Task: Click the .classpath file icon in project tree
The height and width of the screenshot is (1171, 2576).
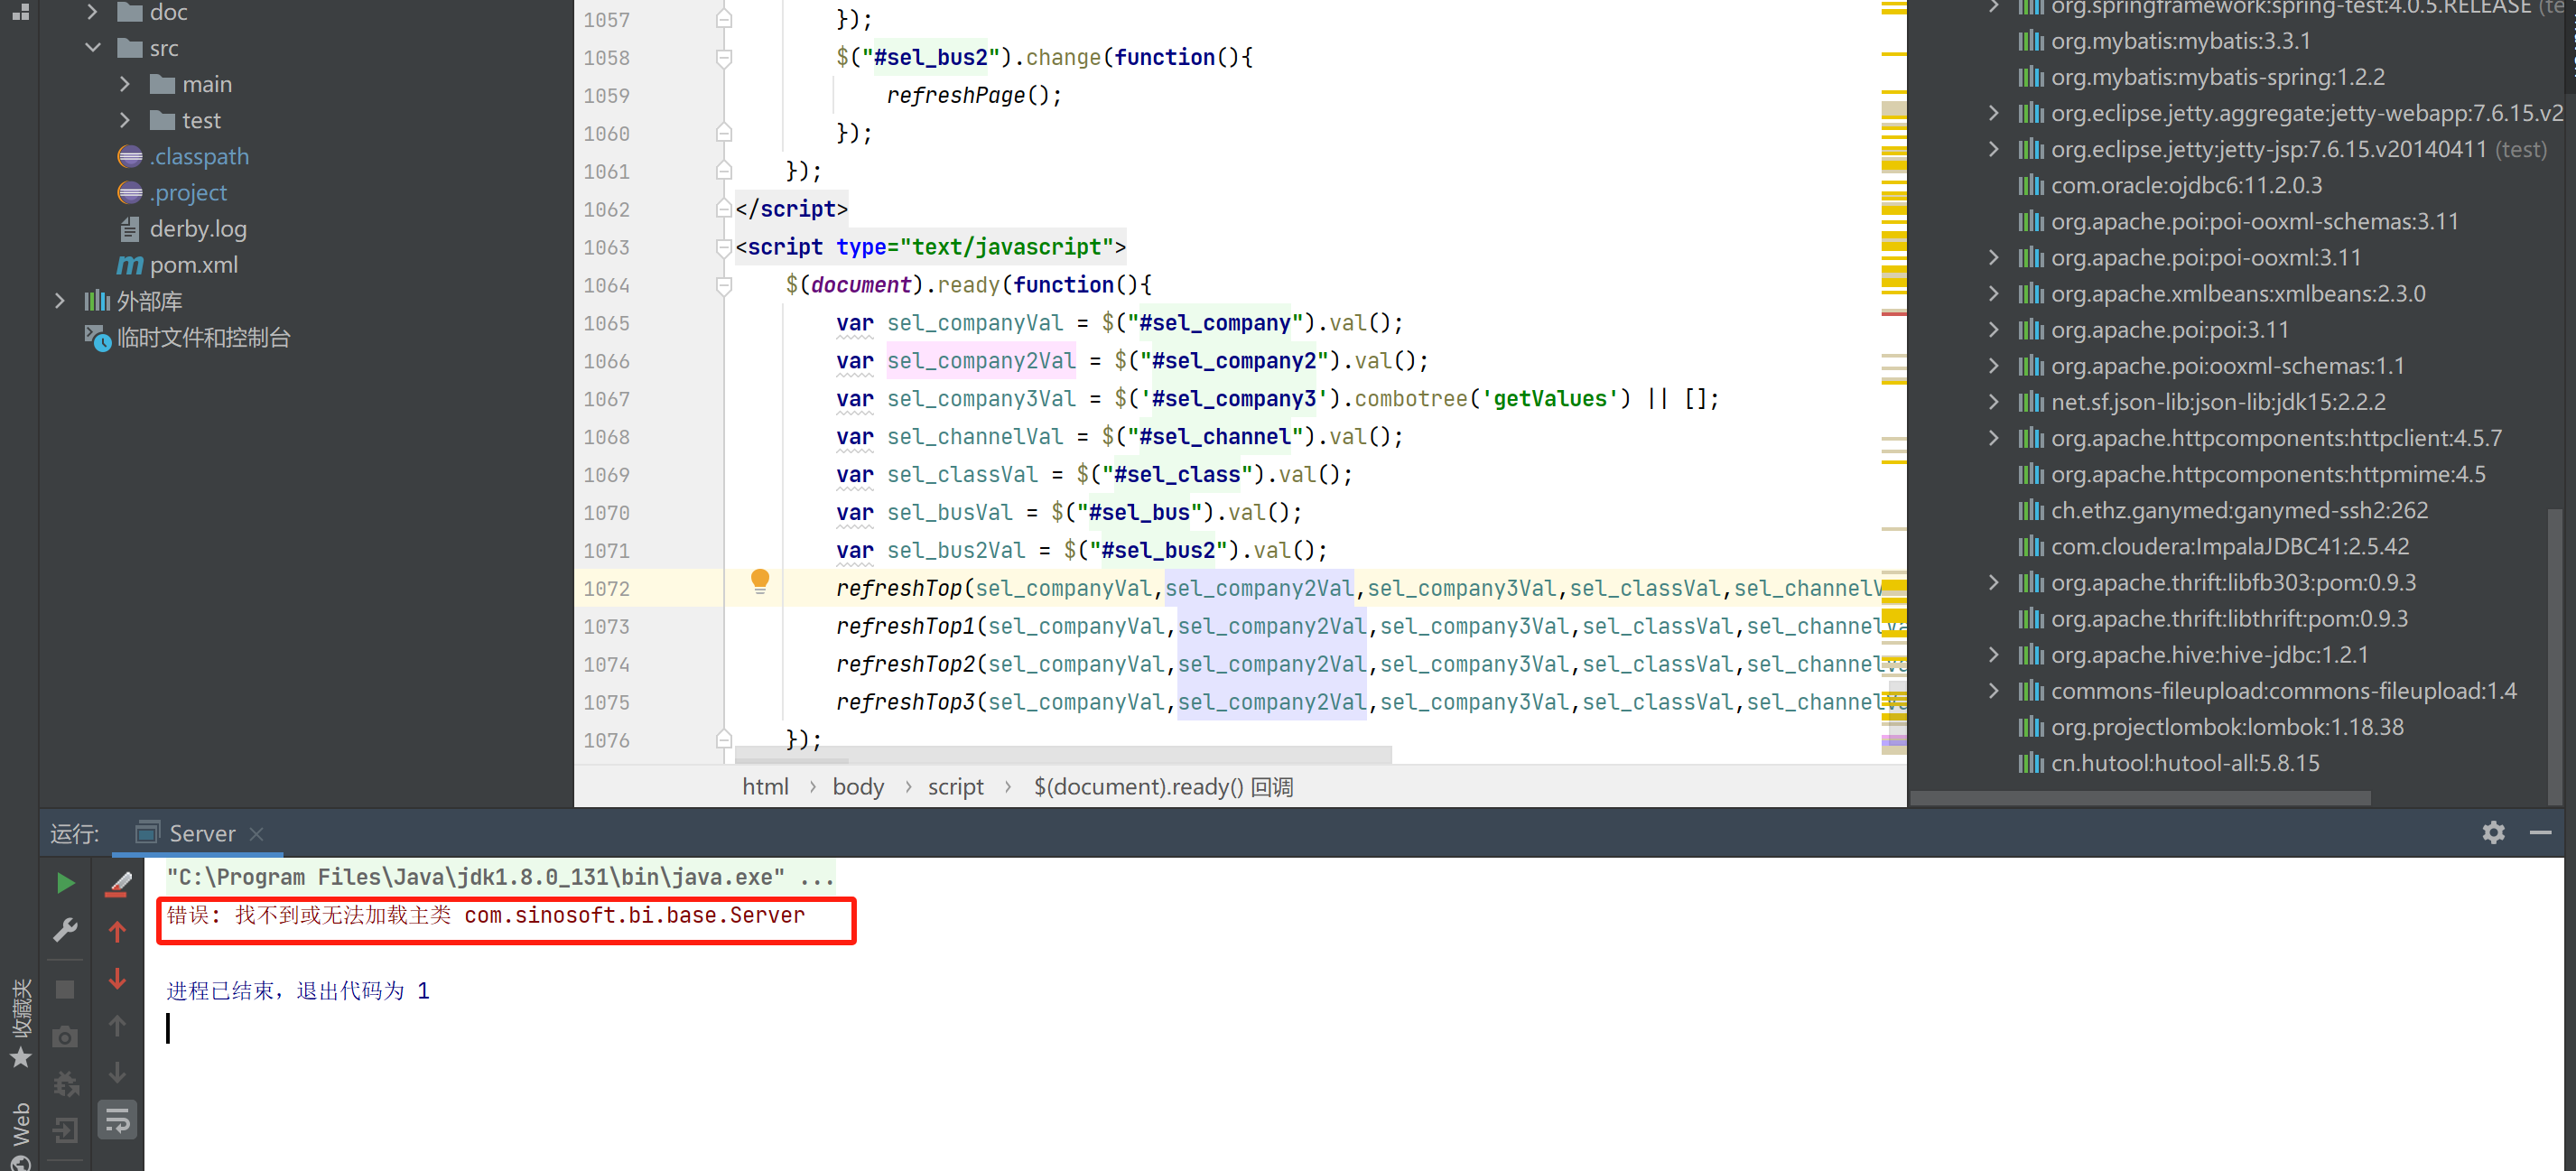Action: coord(130,156)
